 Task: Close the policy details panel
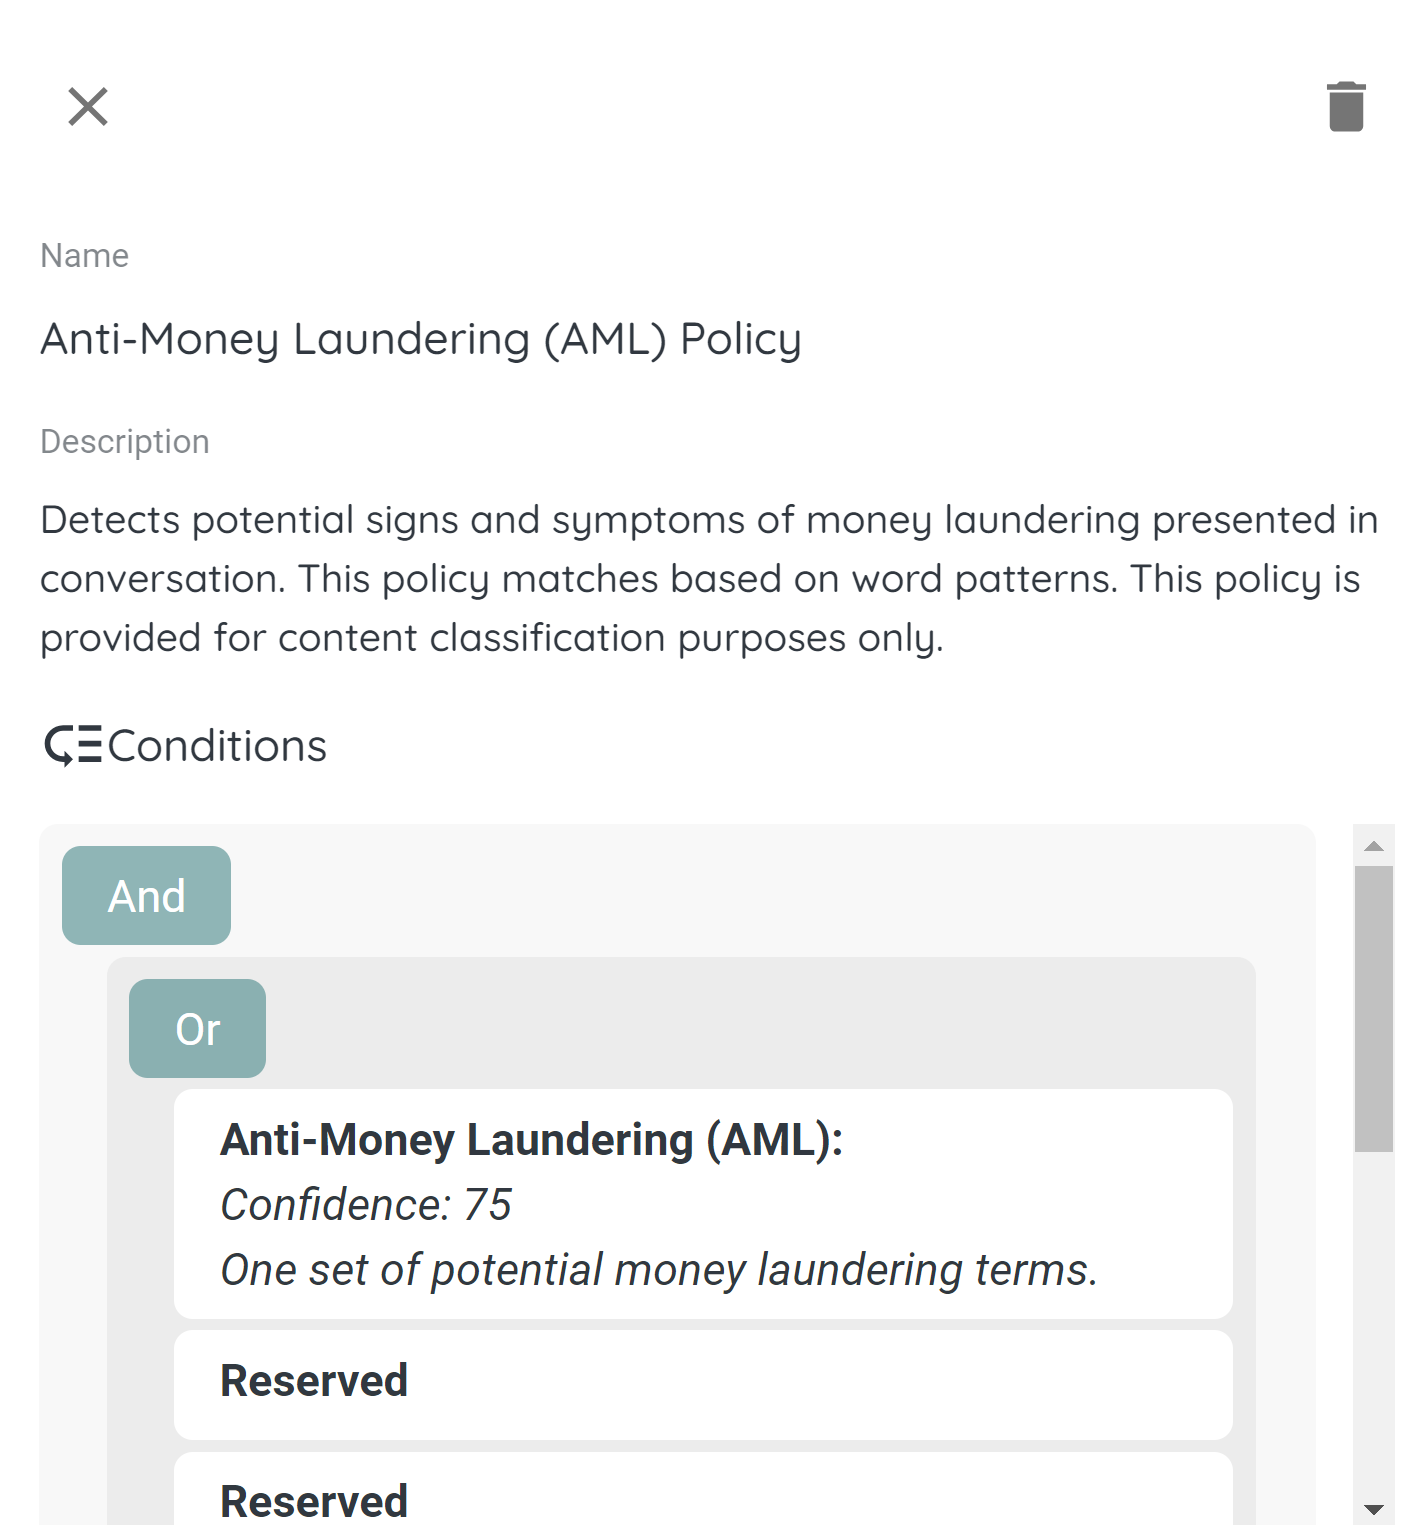click(88, 106)
